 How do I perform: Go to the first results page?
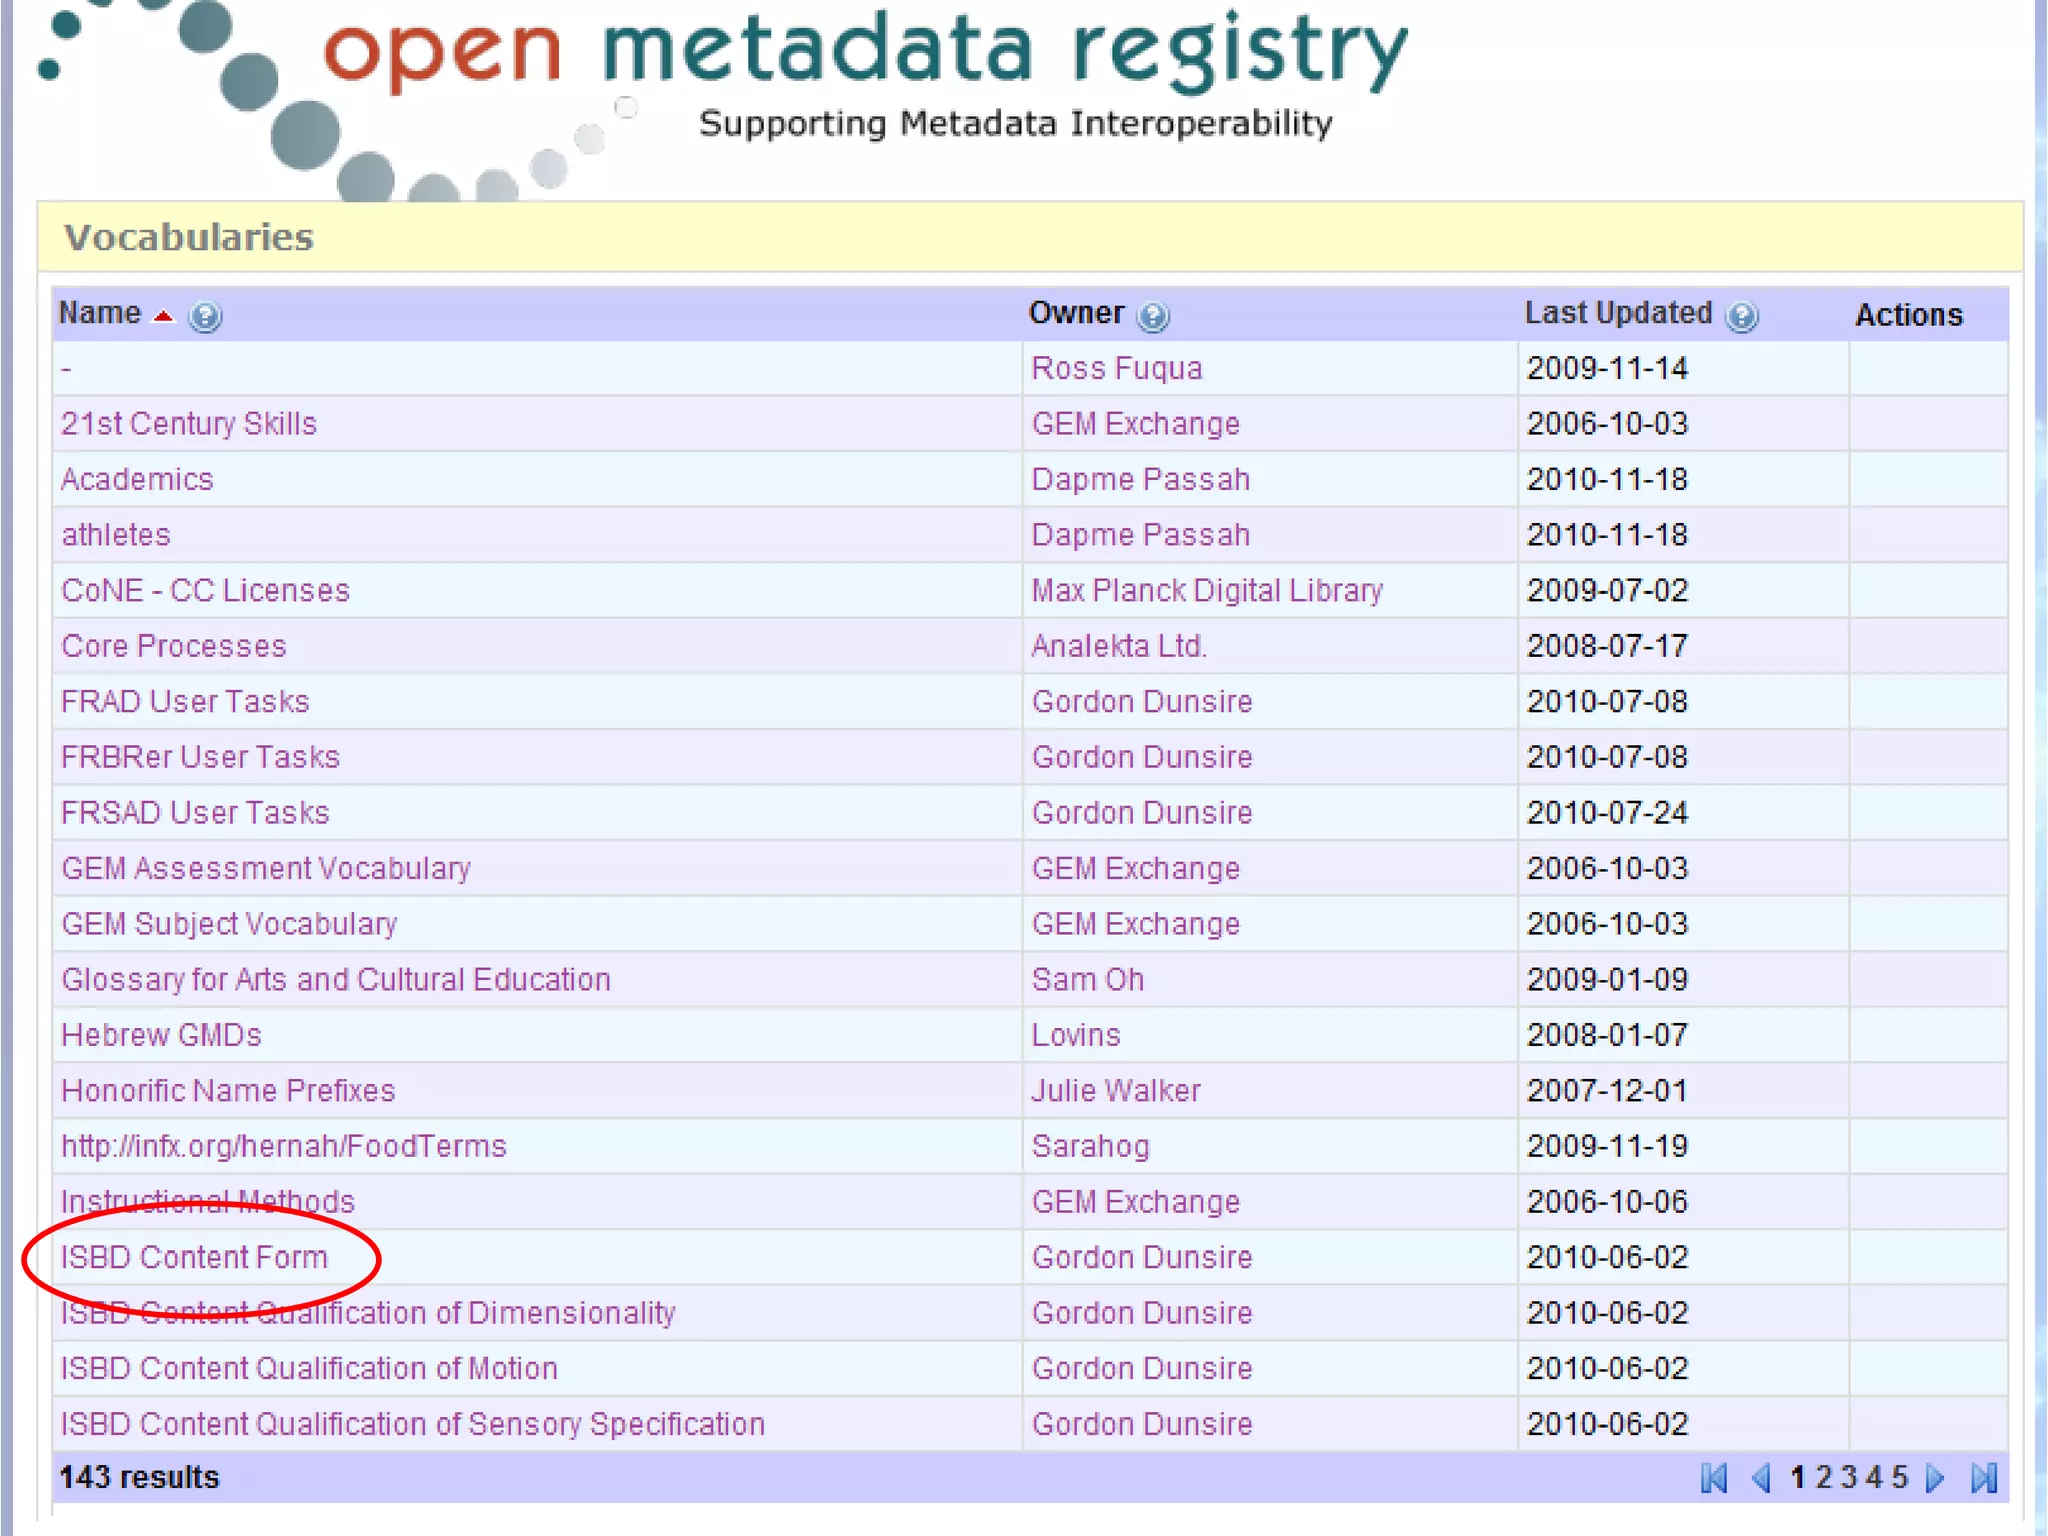1714,1478
